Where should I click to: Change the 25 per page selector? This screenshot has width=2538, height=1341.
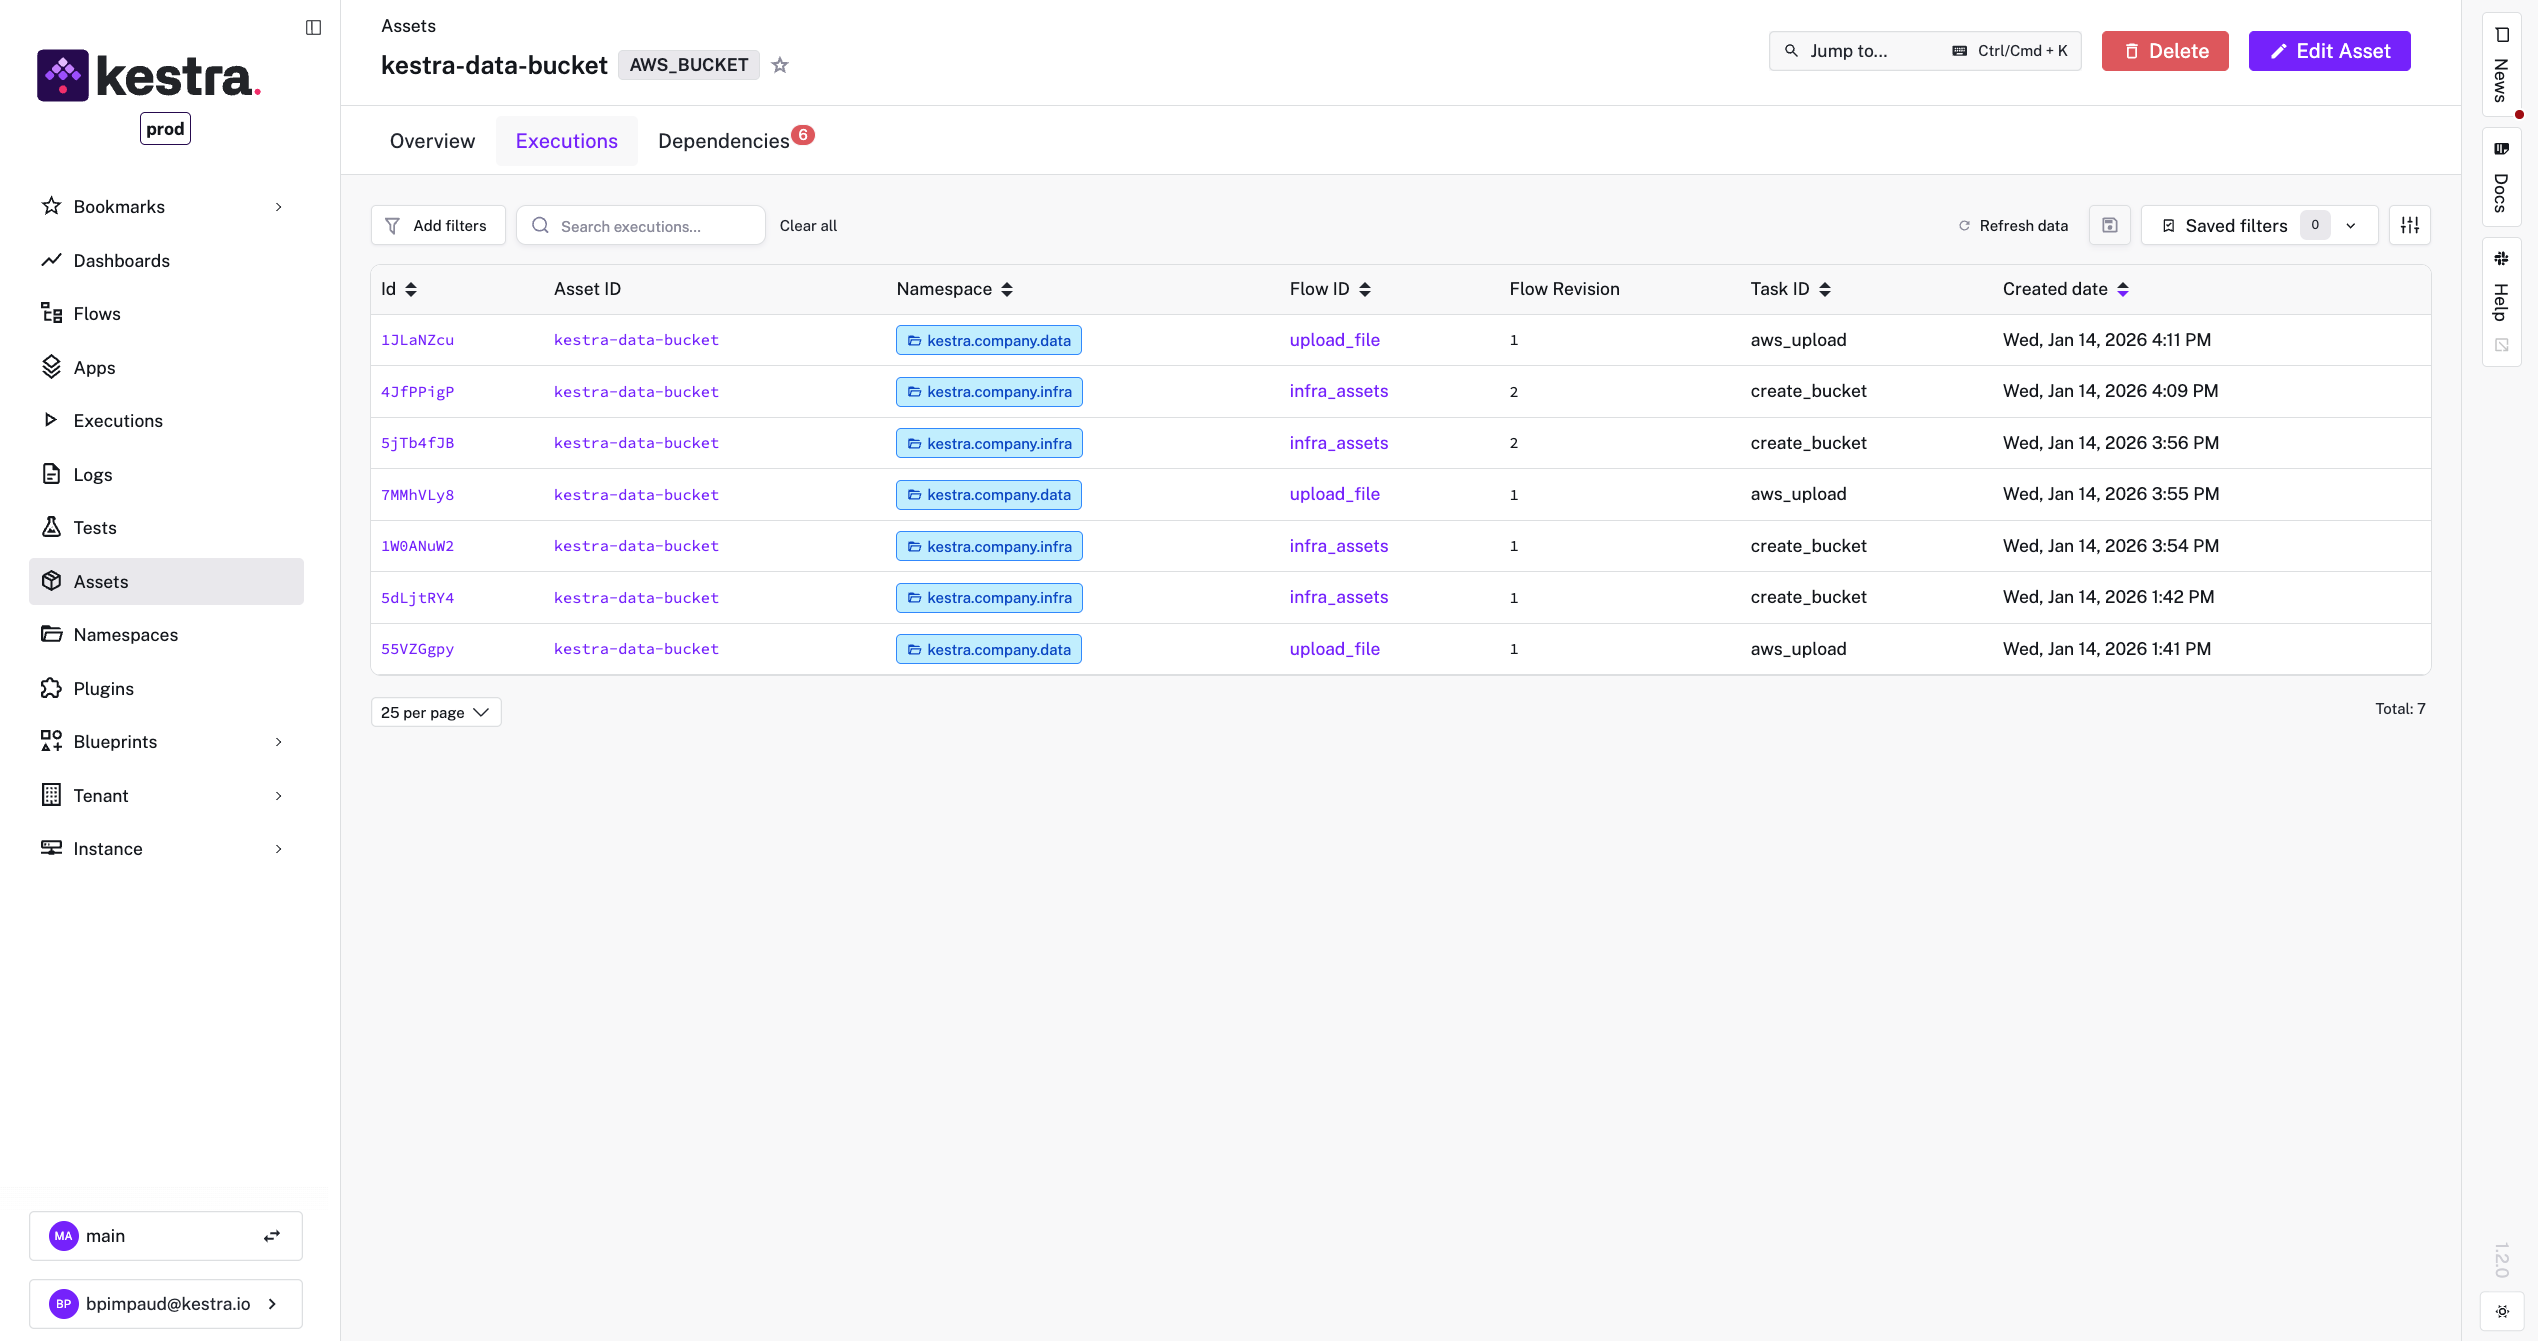[435, 712]
